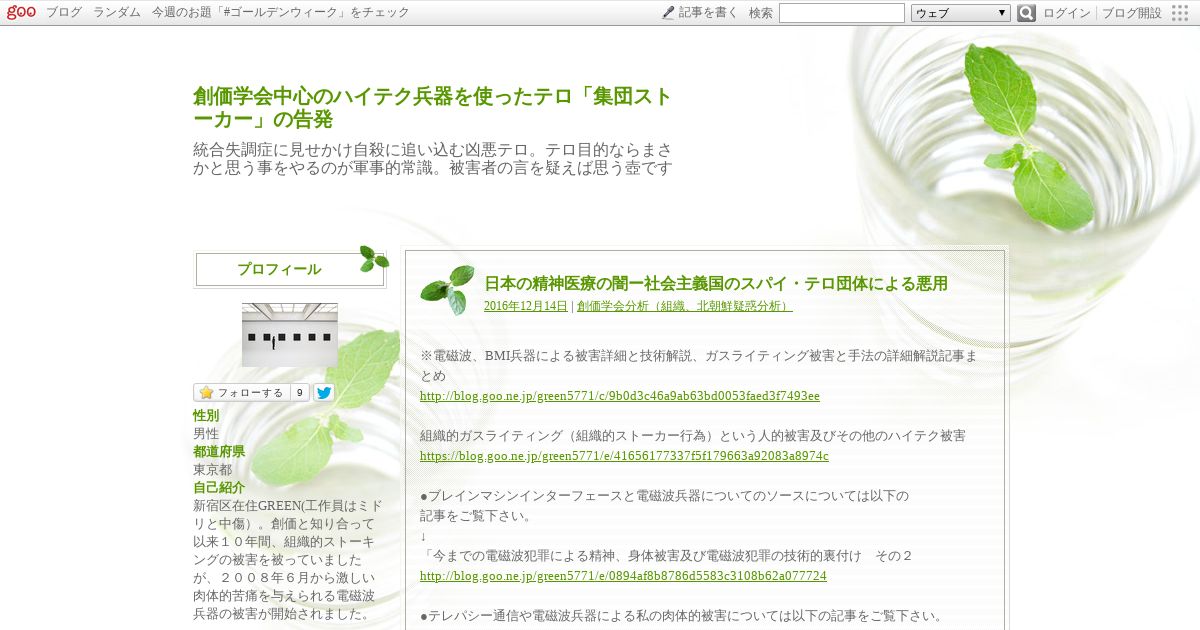Open URL link ending 0894af8b8786d5583c3108b62a077724
The image size is (1200, 630).
point(623,576)
